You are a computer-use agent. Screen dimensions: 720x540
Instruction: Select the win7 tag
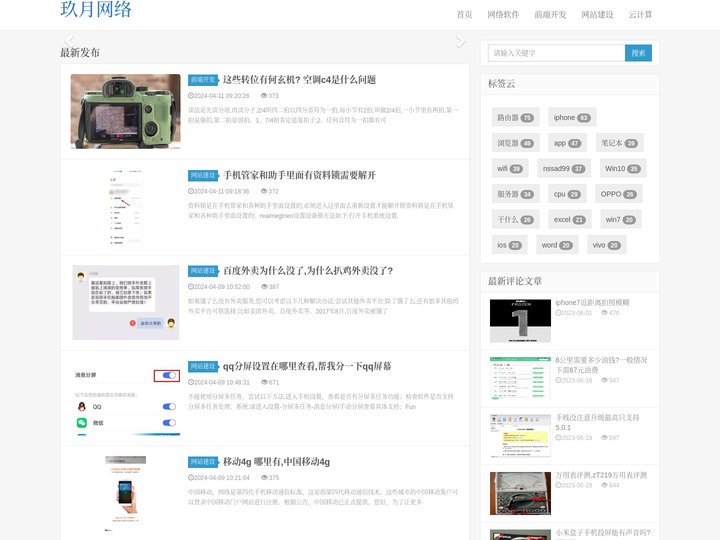point(620,219)
